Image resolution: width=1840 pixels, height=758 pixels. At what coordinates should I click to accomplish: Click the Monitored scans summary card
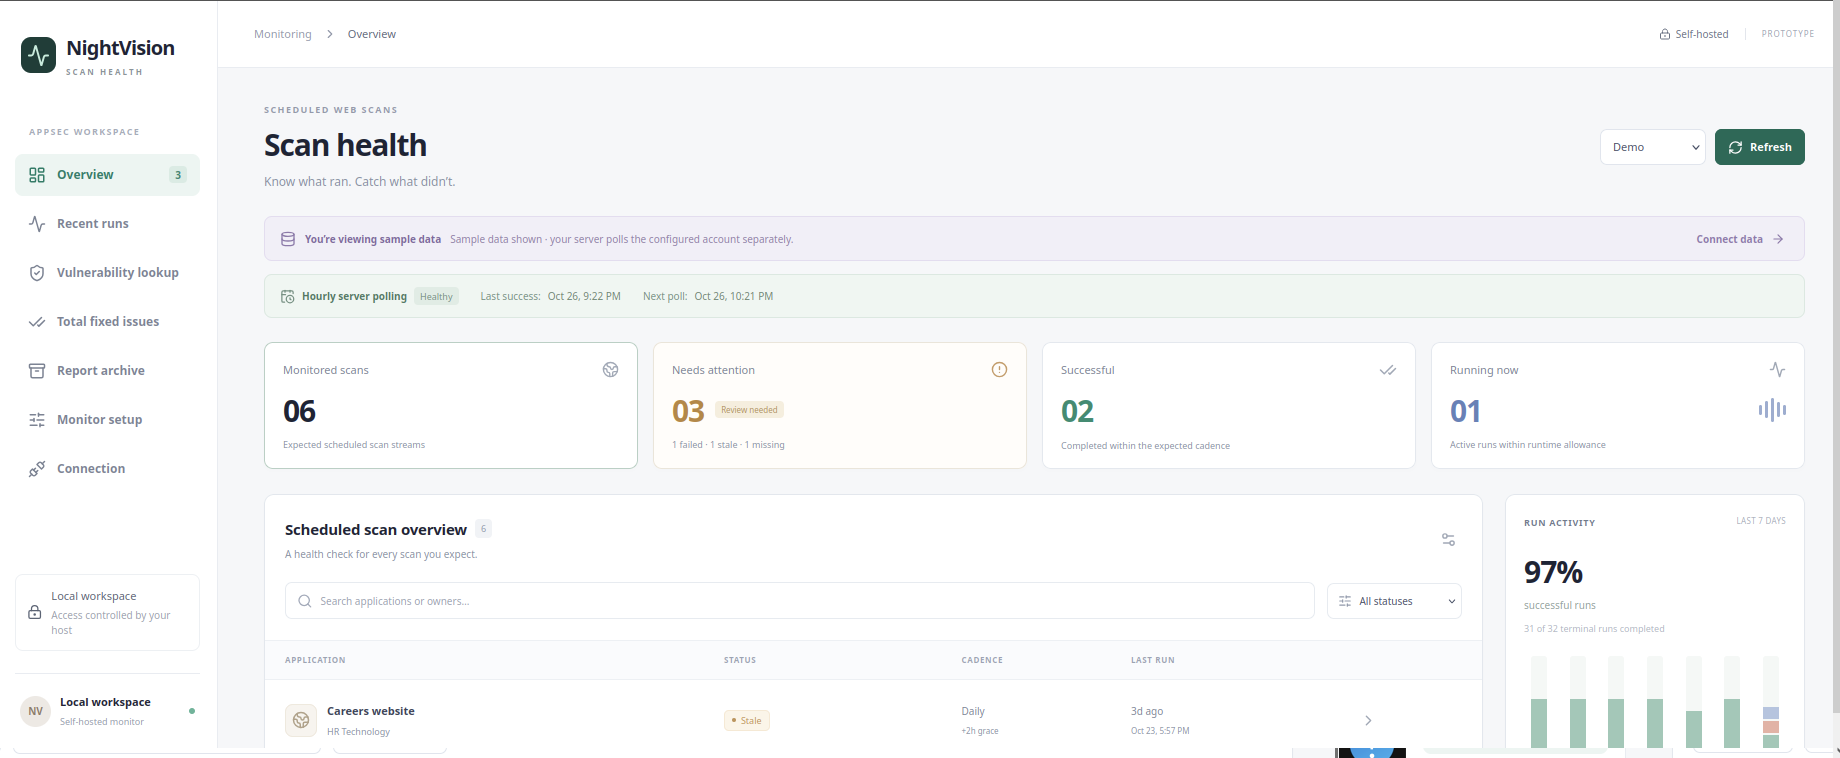pos(450,405)
